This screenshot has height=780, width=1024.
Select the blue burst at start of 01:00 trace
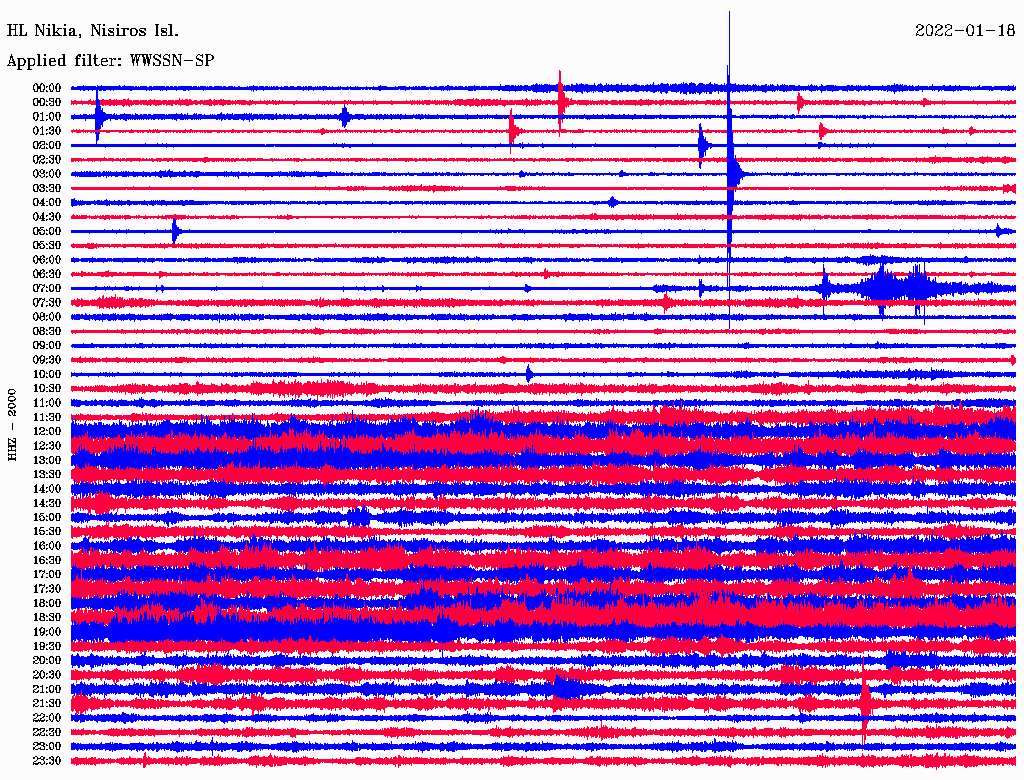coord(98,117)
